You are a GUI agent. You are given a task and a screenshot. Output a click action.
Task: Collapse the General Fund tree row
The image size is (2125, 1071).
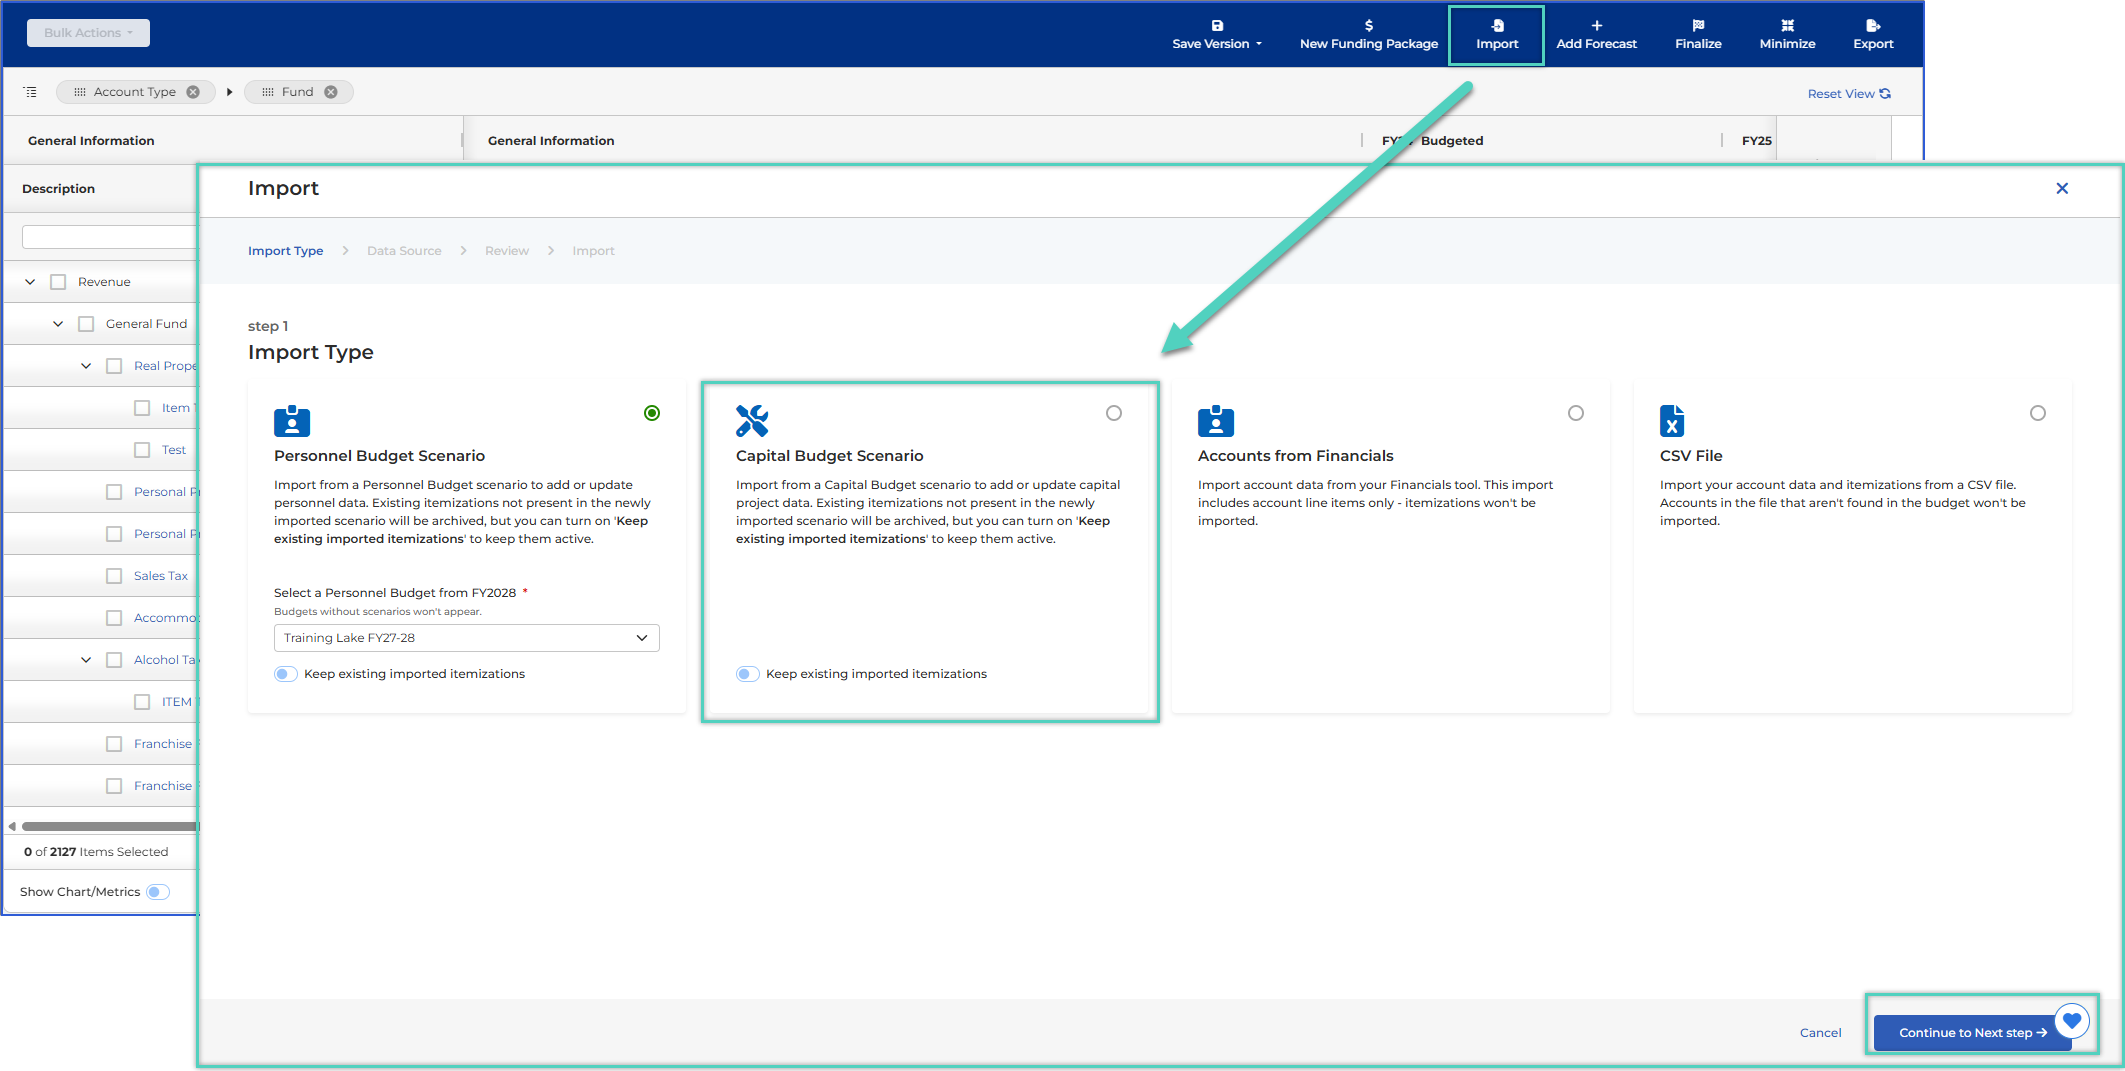click(58, 324)
